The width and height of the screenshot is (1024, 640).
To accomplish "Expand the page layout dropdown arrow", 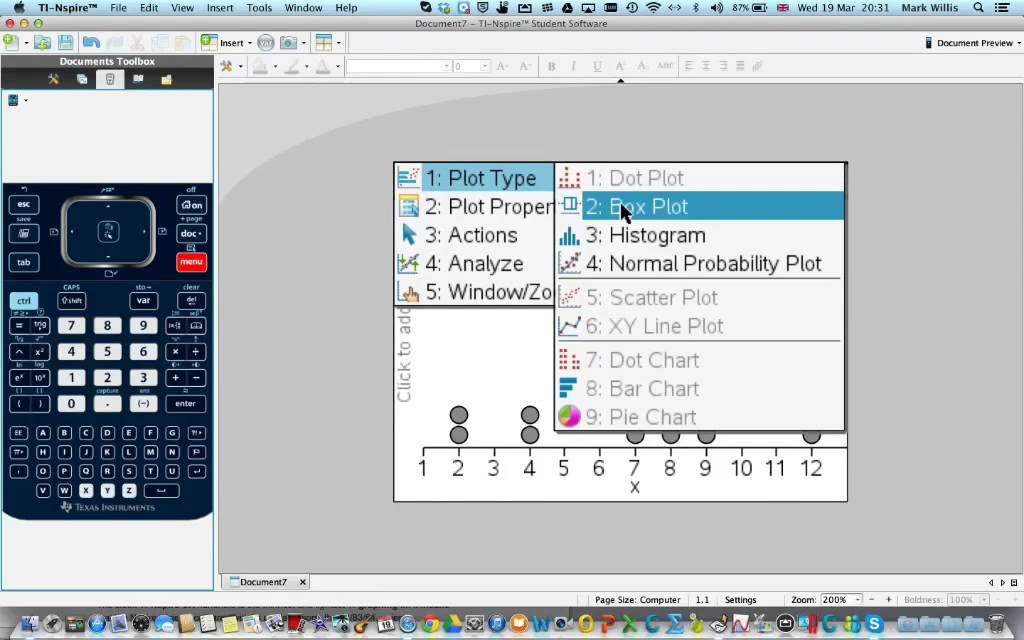I will [x=338, y=43].
